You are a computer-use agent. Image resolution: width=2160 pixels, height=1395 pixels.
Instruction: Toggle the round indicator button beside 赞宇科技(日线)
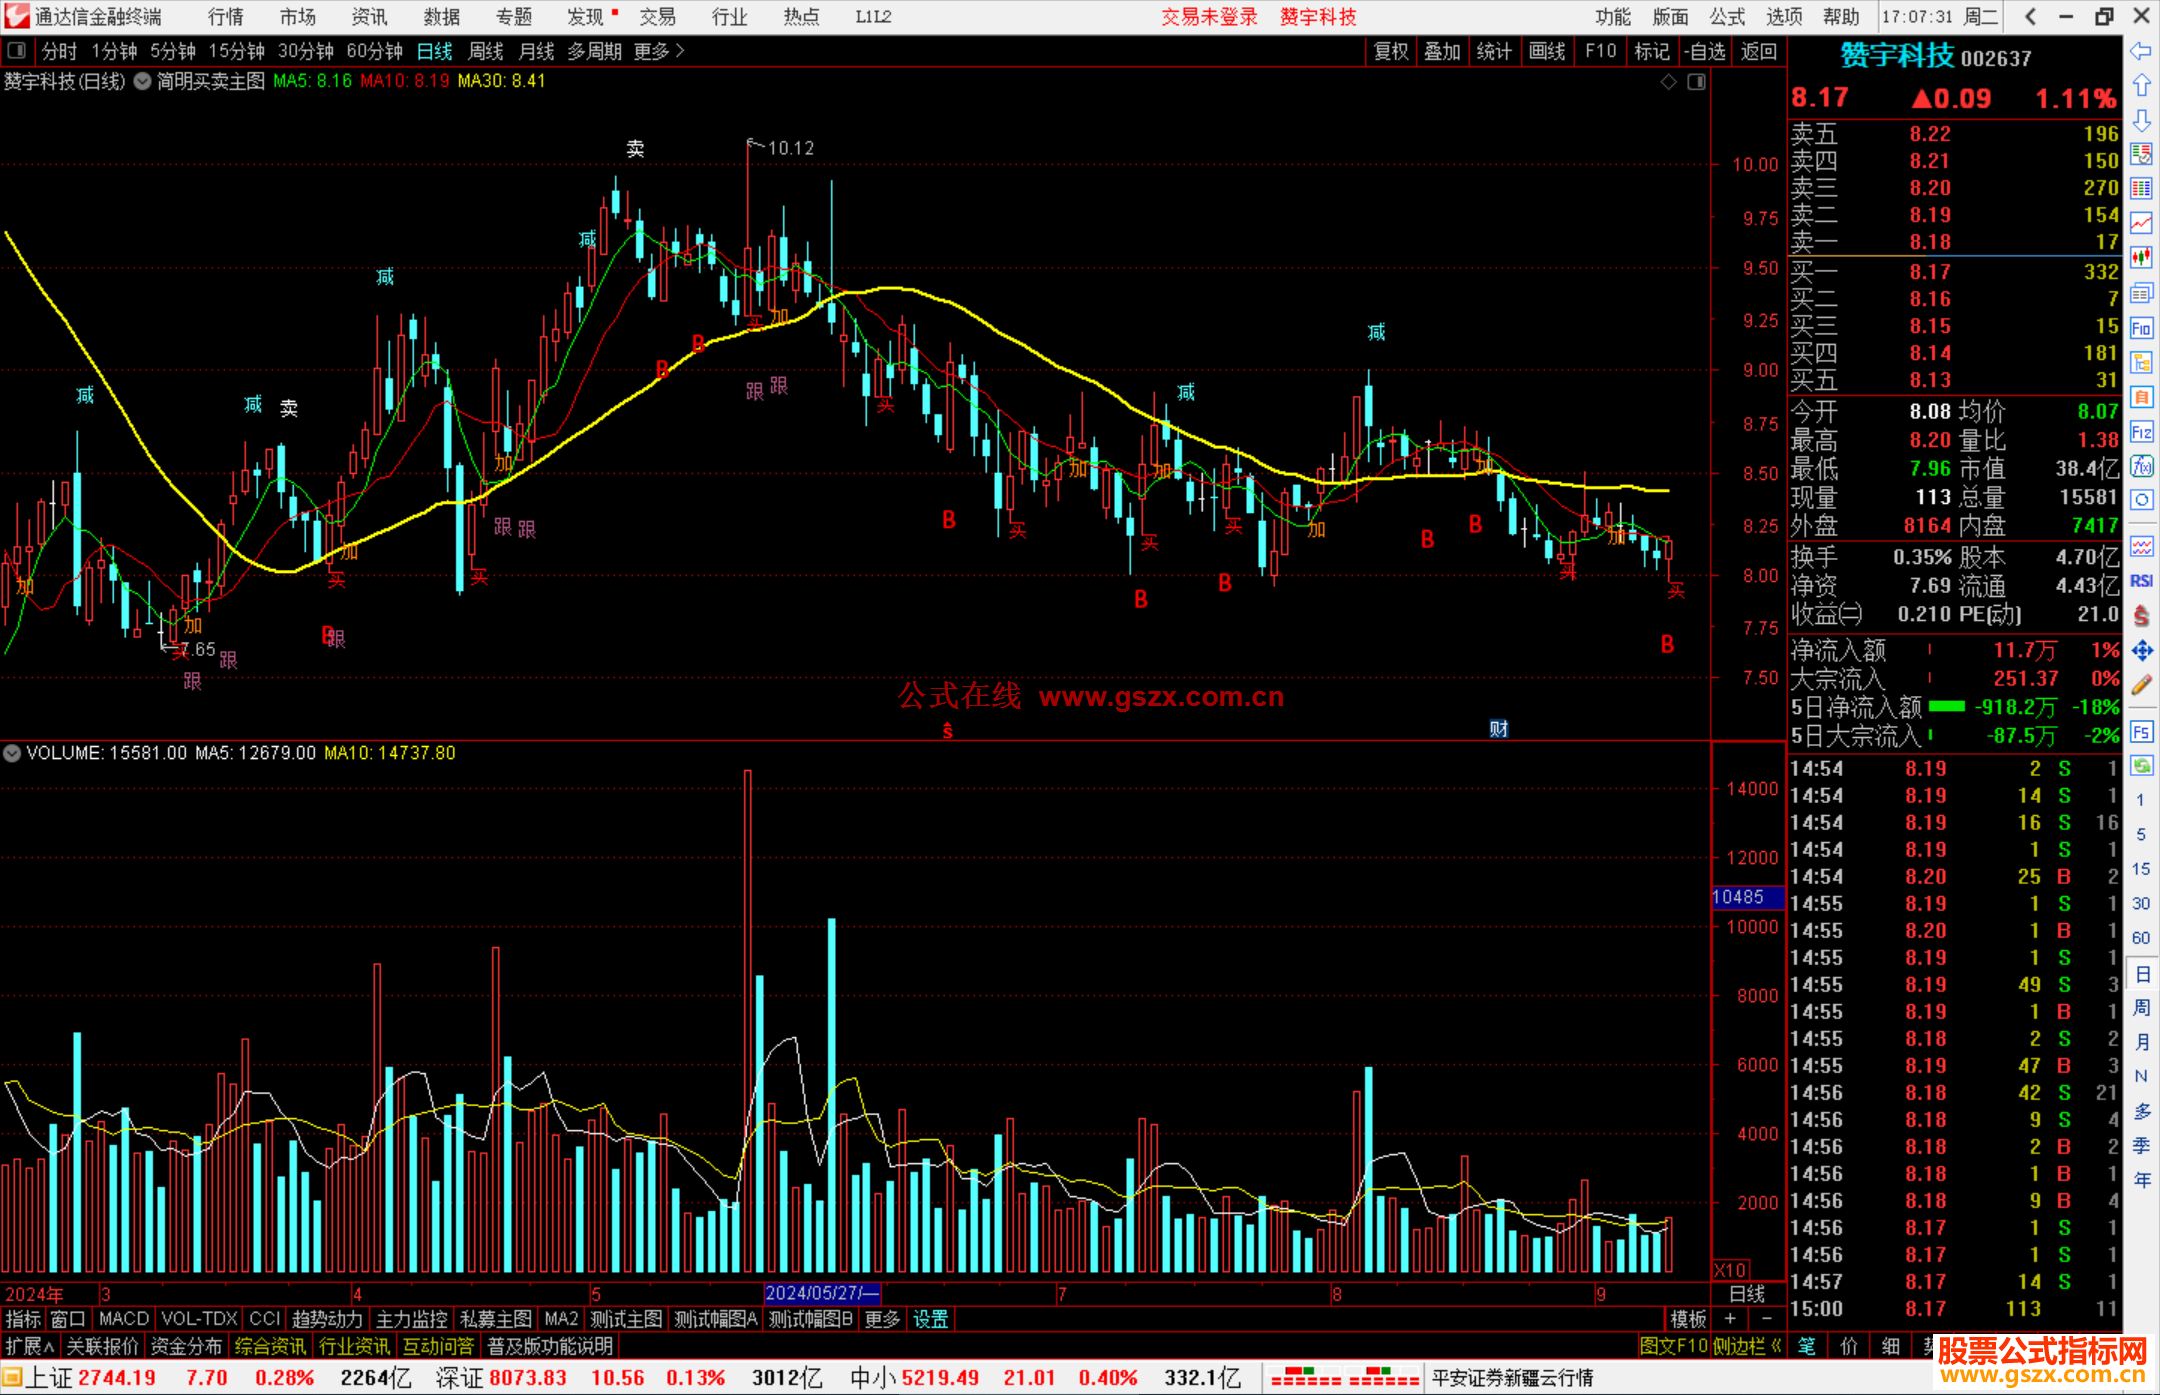pyautogui.click(x=142, y=81)
